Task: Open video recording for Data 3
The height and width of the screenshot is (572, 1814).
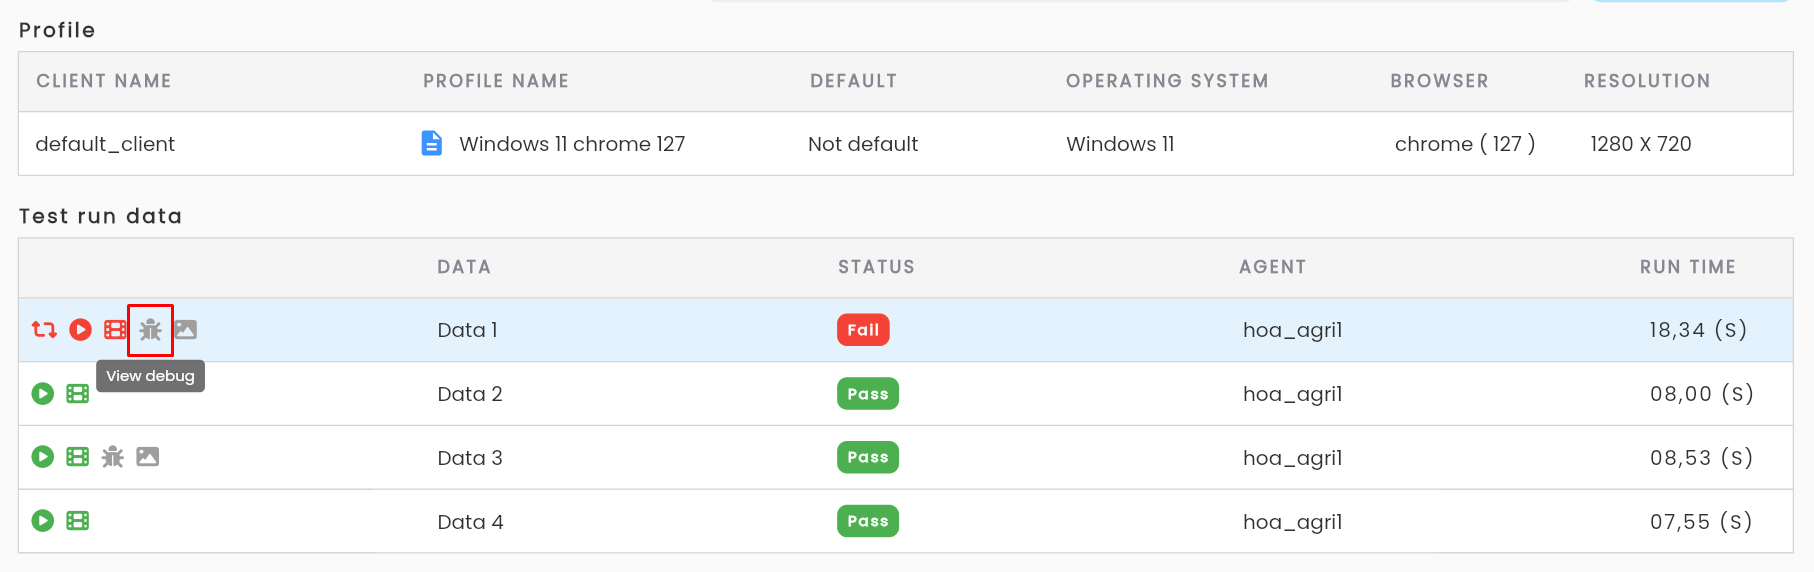Action: (x=78, y=457)
